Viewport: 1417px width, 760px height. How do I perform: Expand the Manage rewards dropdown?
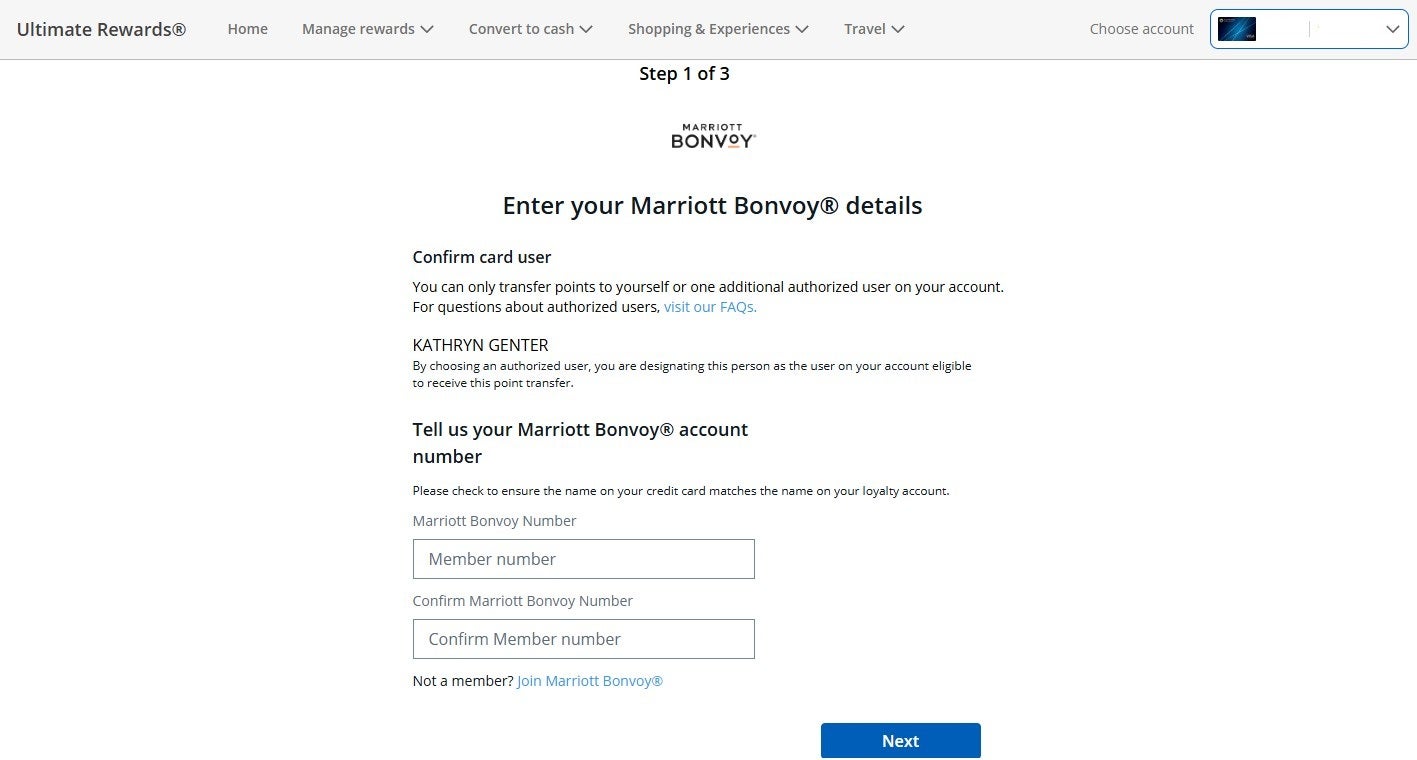tap(367, 29)
